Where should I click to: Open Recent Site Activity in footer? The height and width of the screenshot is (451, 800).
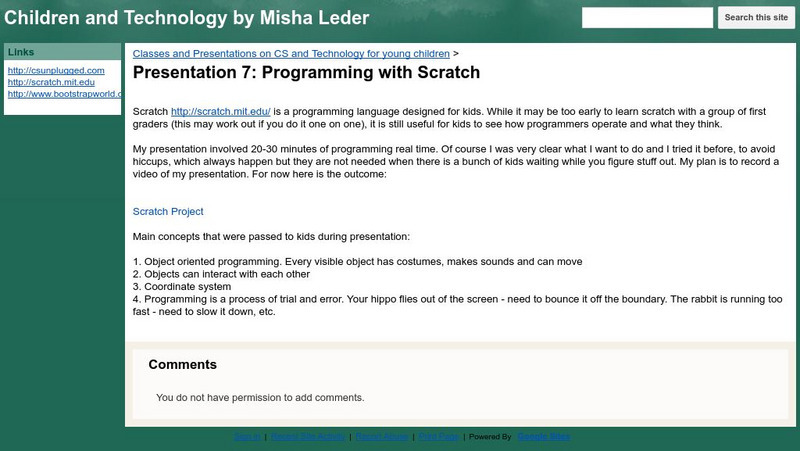click(x=308, y=437)
